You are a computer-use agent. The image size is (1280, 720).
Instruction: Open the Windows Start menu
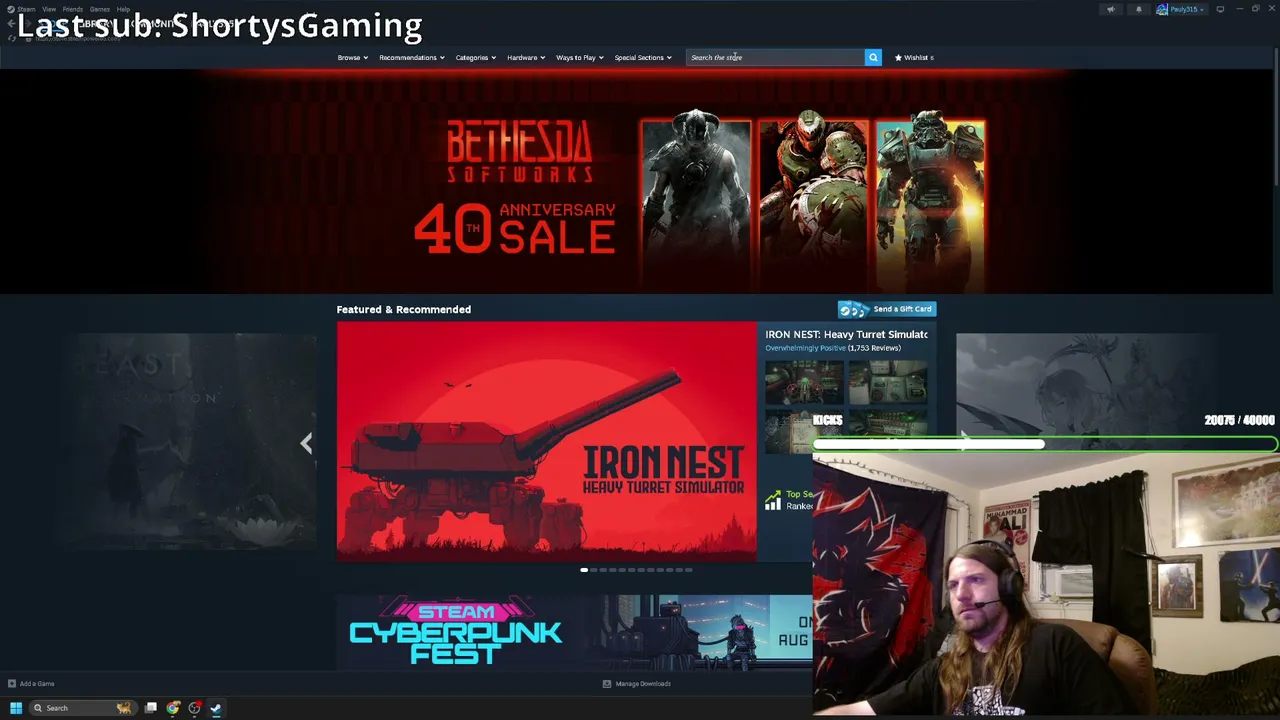tap(16, 708)
